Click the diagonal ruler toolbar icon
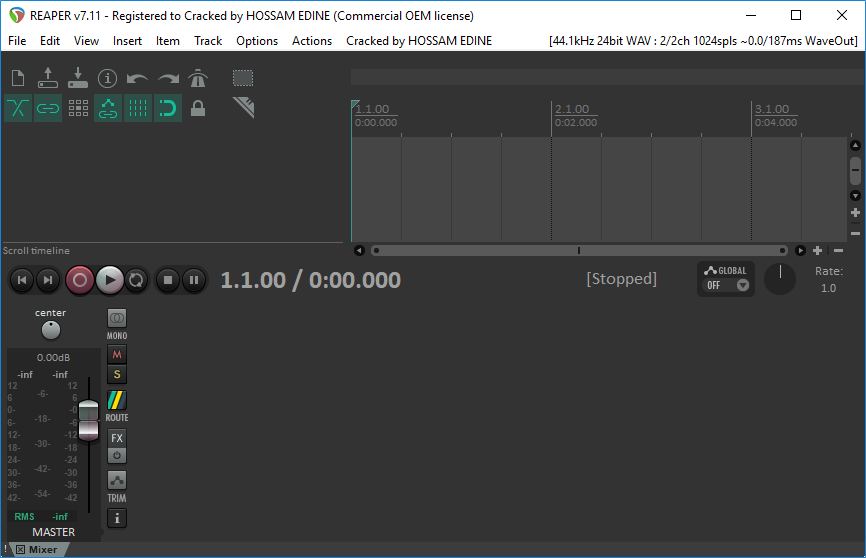Screen dimensions: 866x558 pos(243,107)
